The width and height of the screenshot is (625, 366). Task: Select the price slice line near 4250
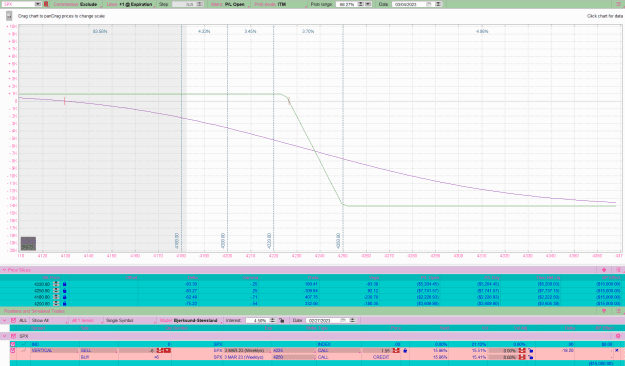tap(343, 138)
